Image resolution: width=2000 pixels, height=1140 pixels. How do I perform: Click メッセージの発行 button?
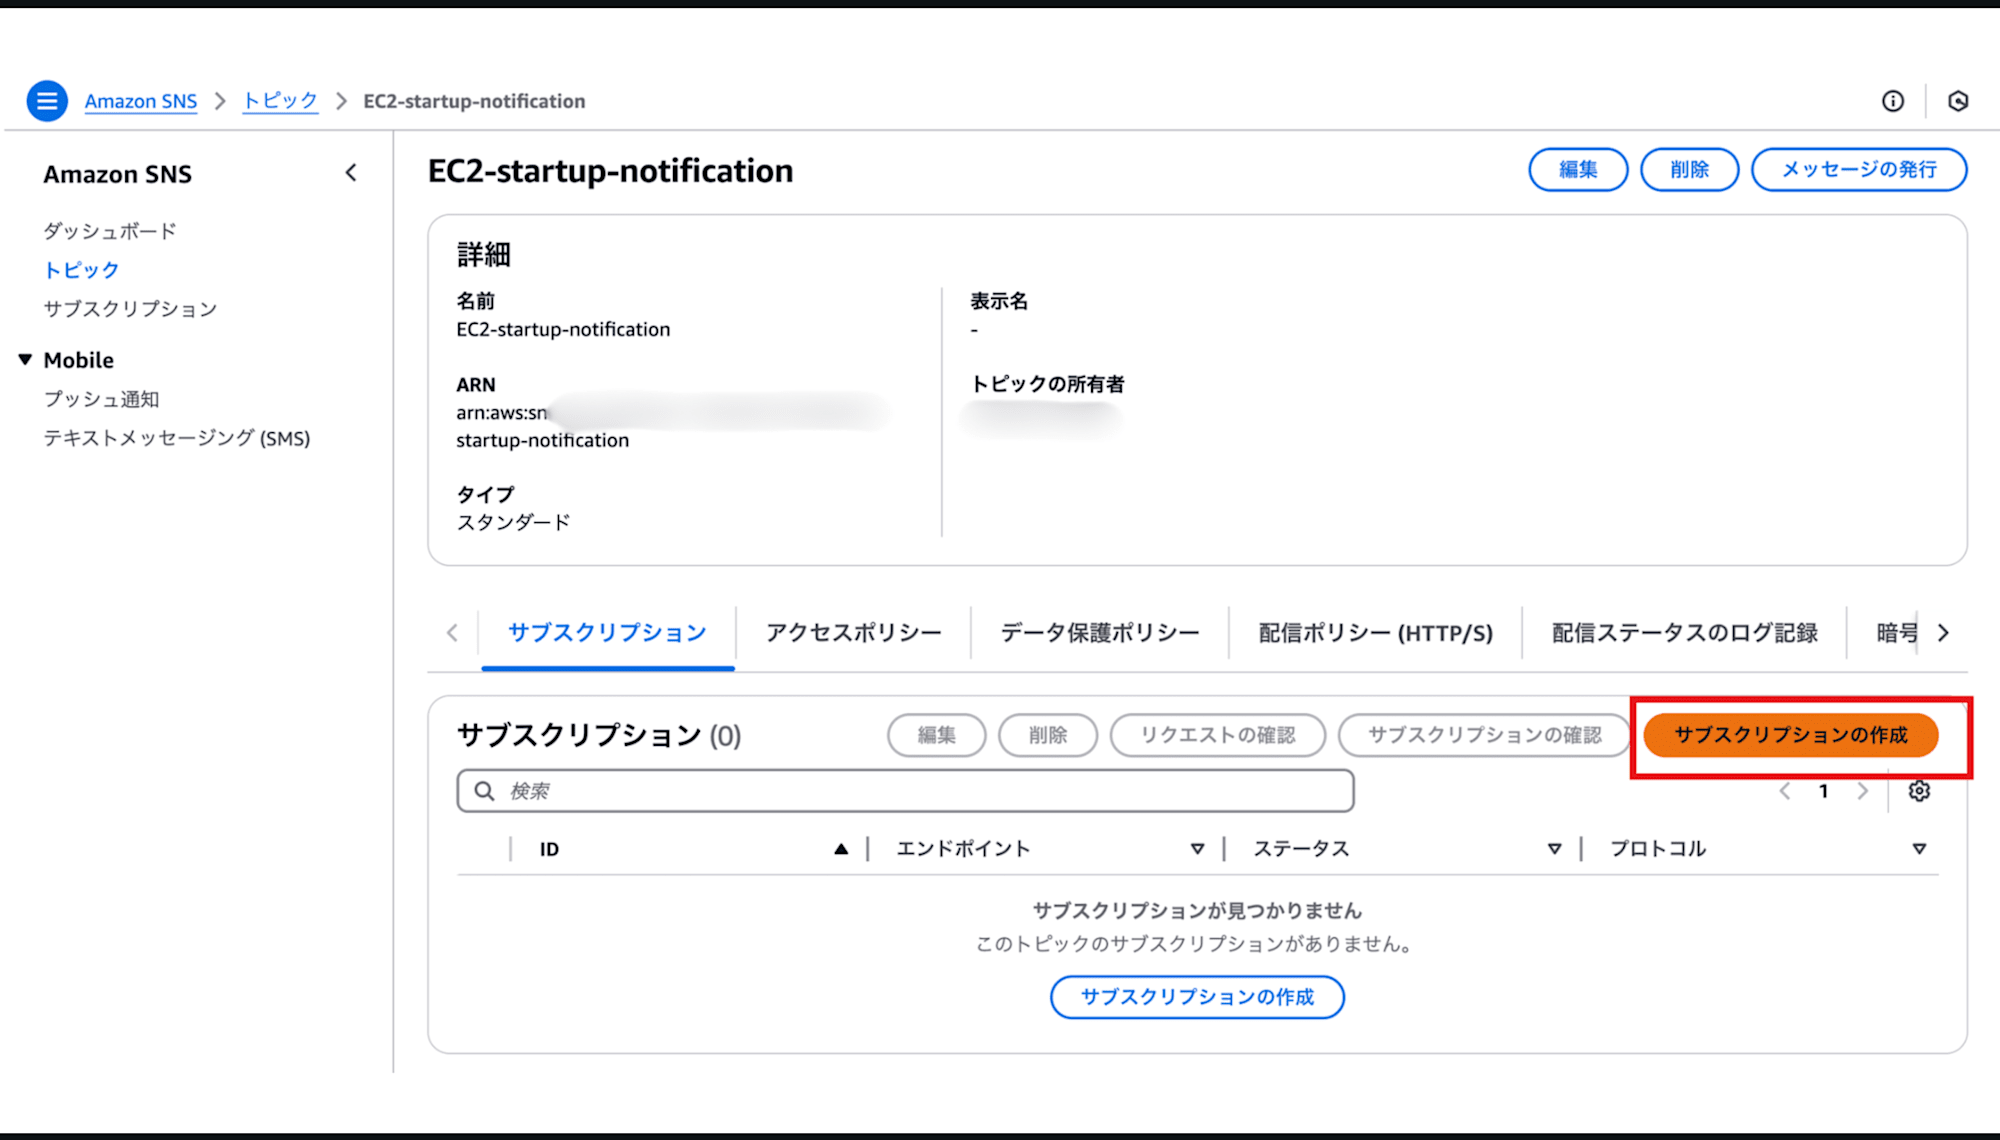(1859, 170)
